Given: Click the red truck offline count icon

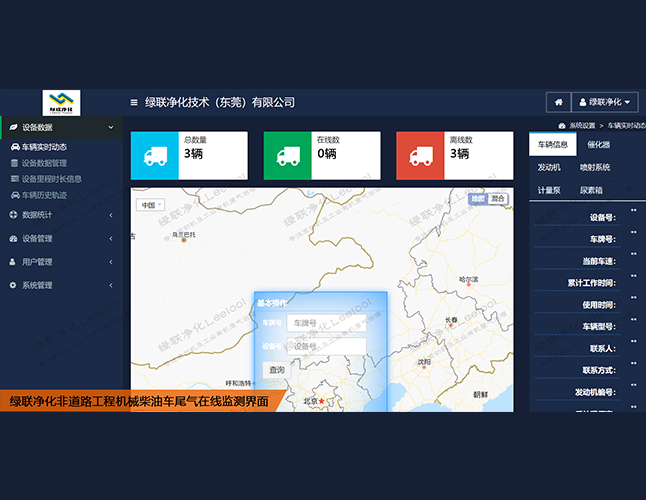Looking at the screenshot, I should click(x=420, y=155).
